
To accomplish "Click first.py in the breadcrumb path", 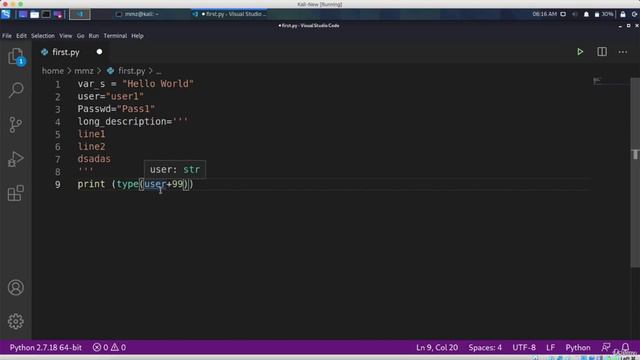I will [x=131, y=71].
